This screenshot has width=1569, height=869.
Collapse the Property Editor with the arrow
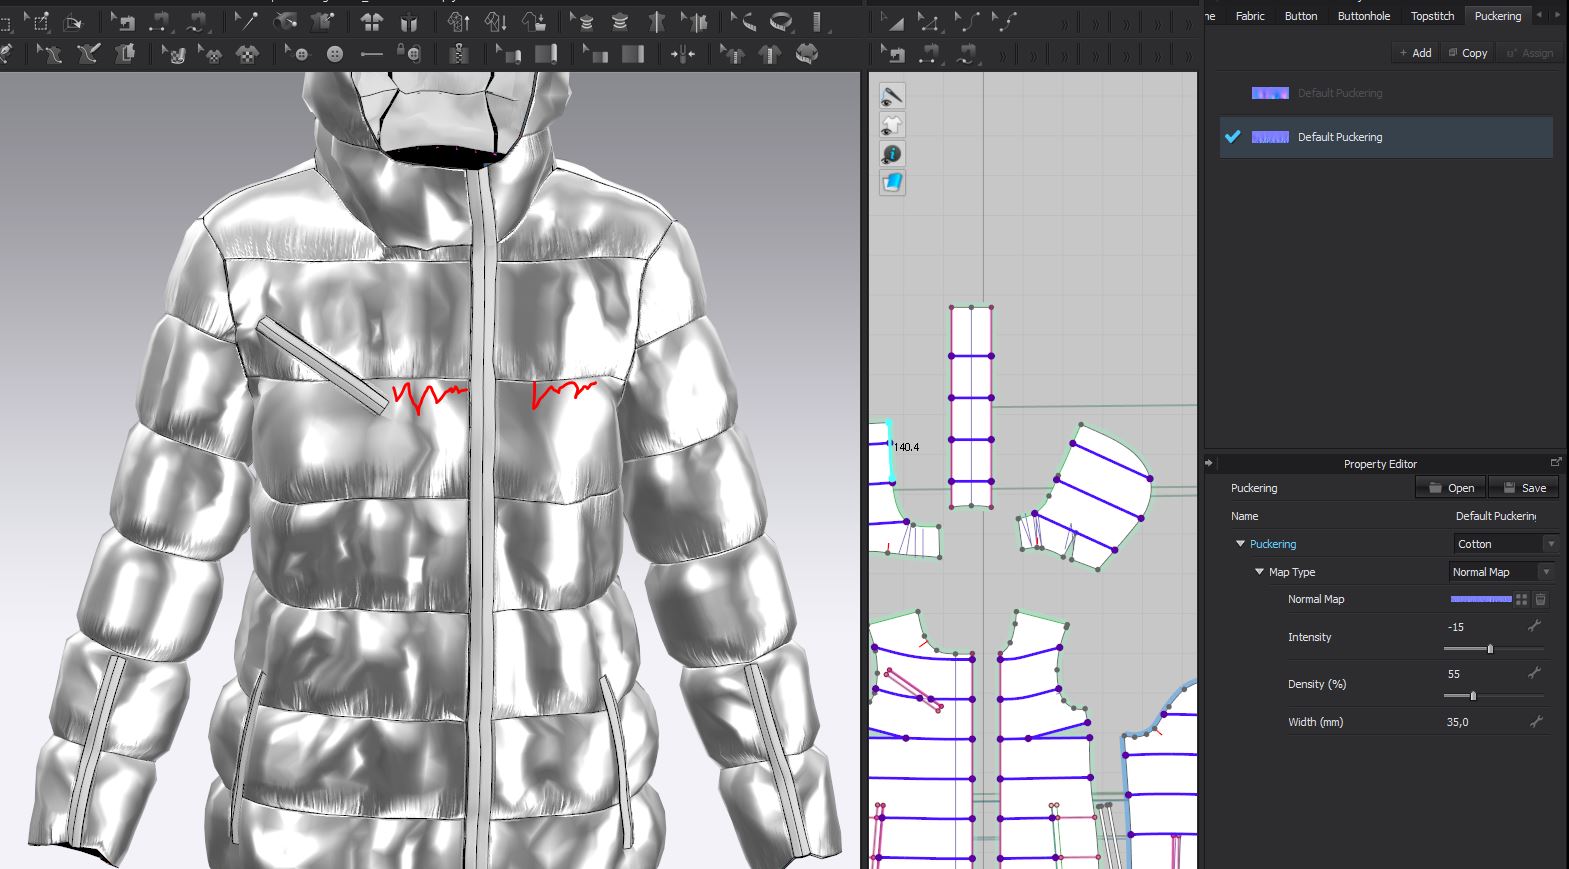(x=1209, y=463)
